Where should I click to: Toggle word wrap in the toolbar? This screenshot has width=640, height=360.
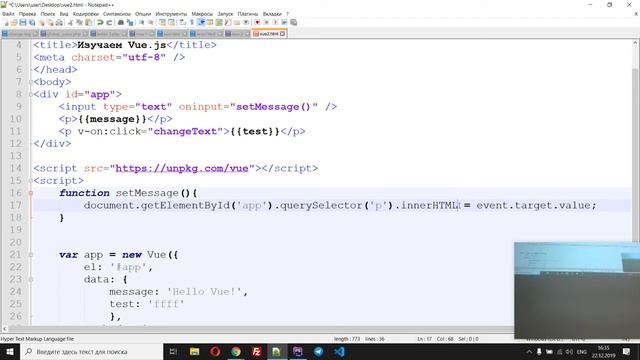tap(182, 22)
